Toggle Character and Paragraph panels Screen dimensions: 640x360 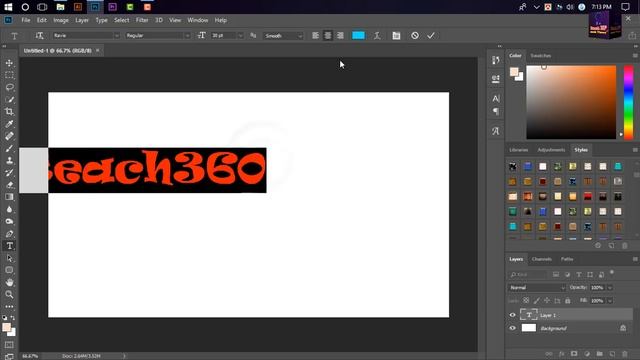396,36
